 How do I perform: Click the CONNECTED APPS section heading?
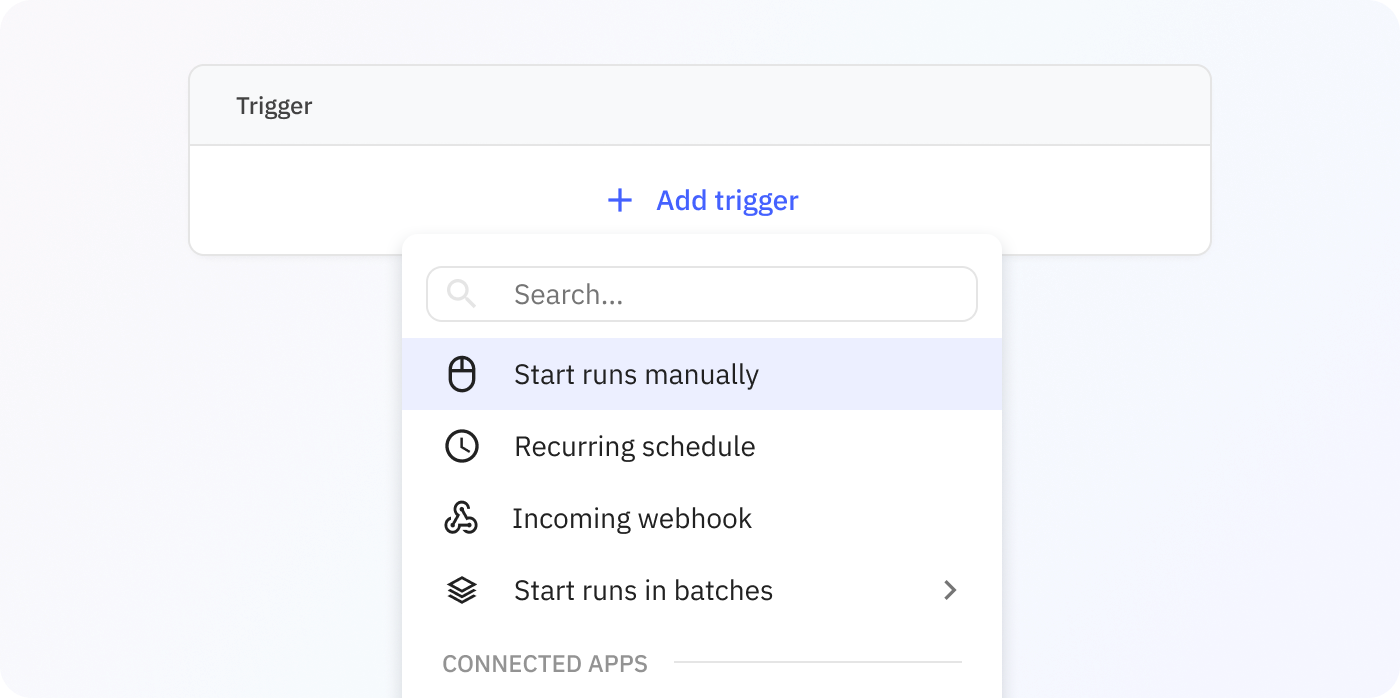click(x=545, y=663)
